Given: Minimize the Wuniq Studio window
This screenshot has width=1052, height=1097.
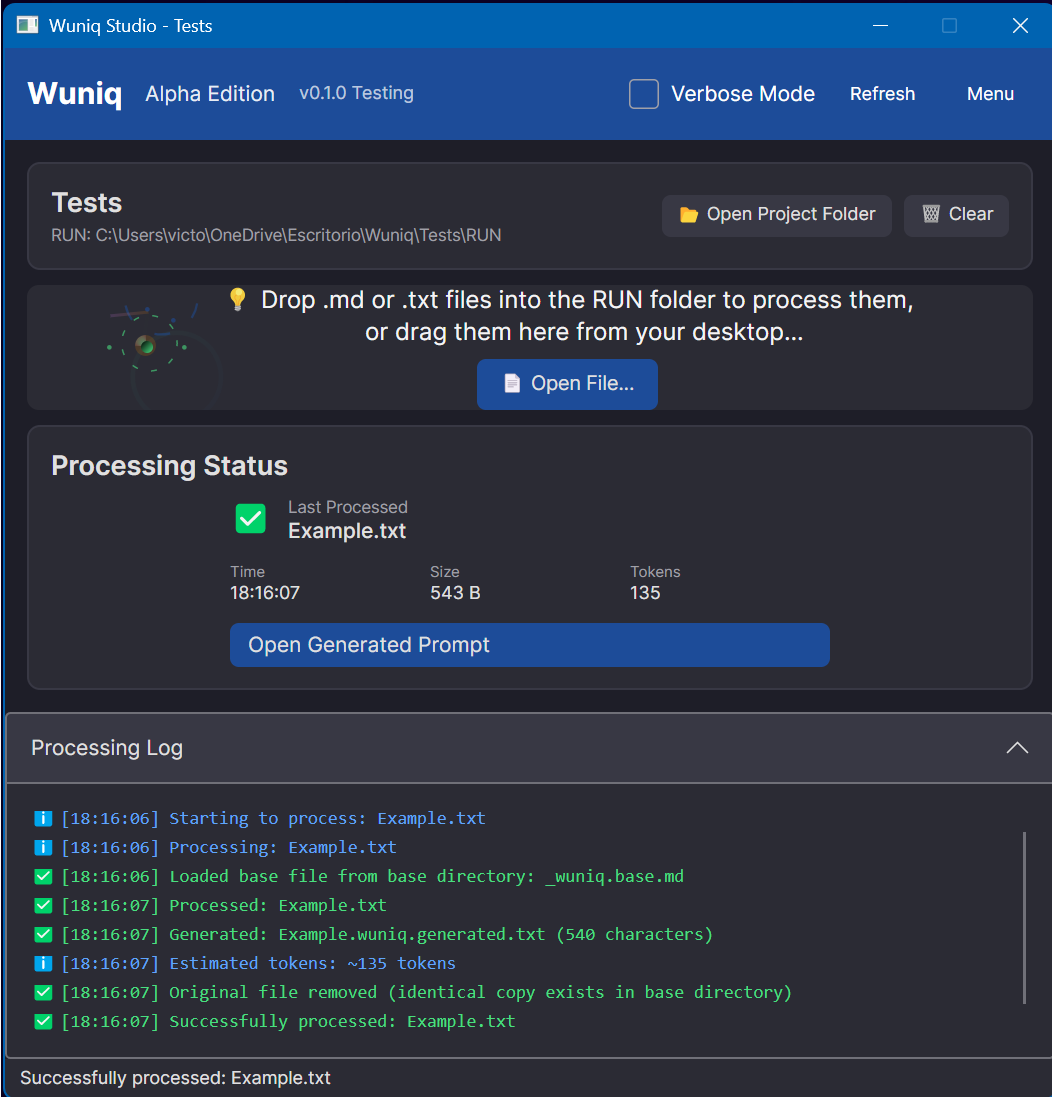Looking at the screenshot, I should 881,26.
